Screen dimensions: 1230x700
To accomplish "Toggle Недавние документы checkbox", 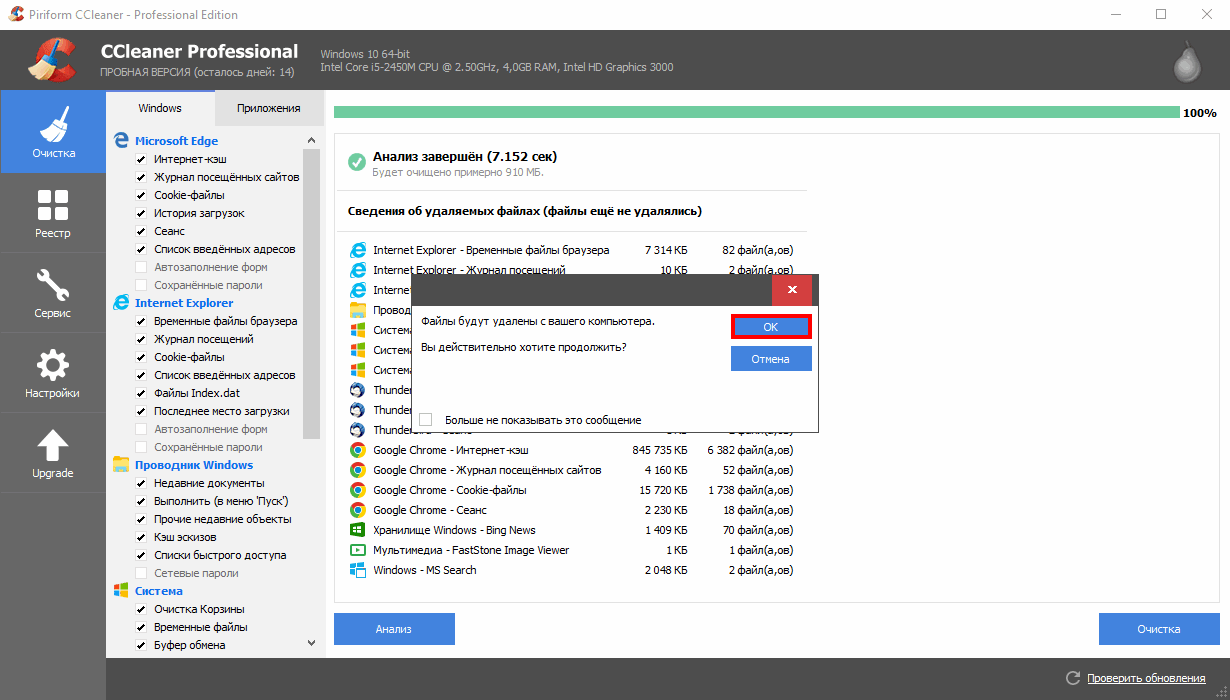I will 141,483.
